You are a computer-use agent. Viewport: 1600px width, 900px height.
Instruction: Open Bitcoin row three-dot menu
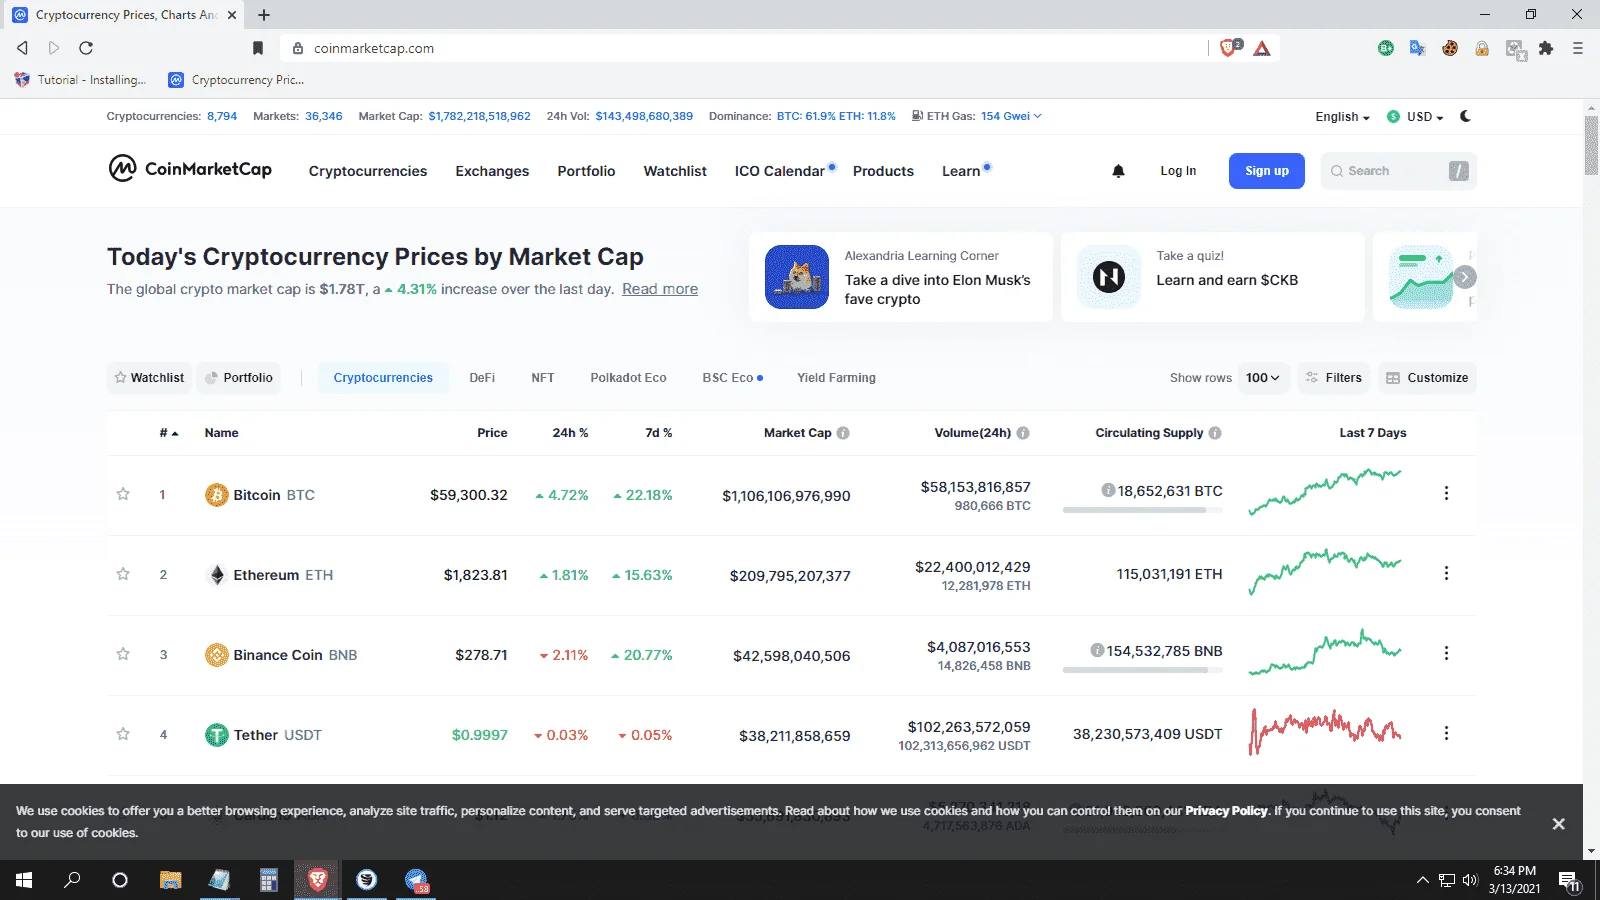[x=1446, y=493]
